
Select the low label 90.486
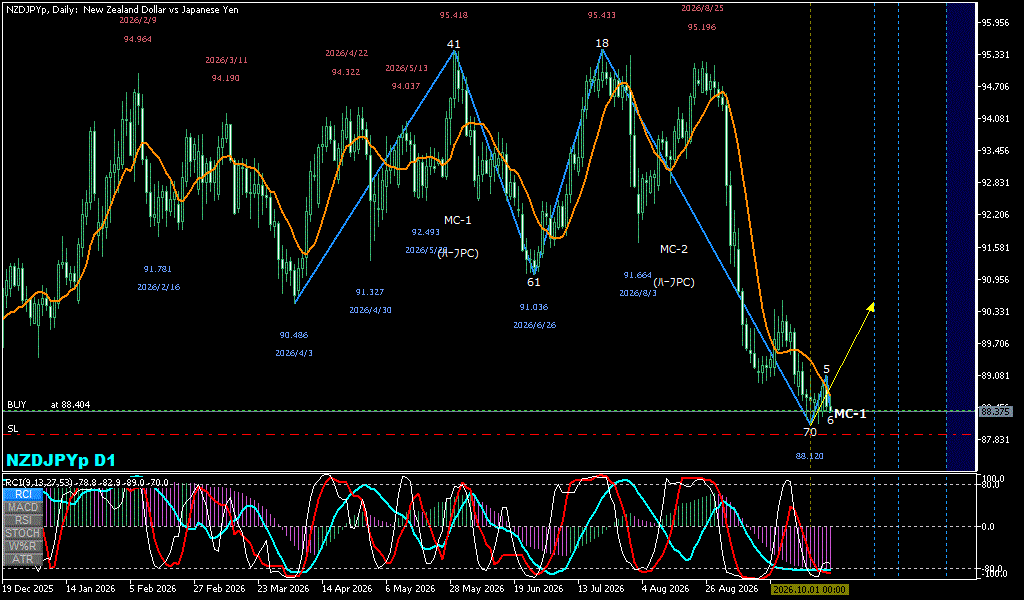293,335
